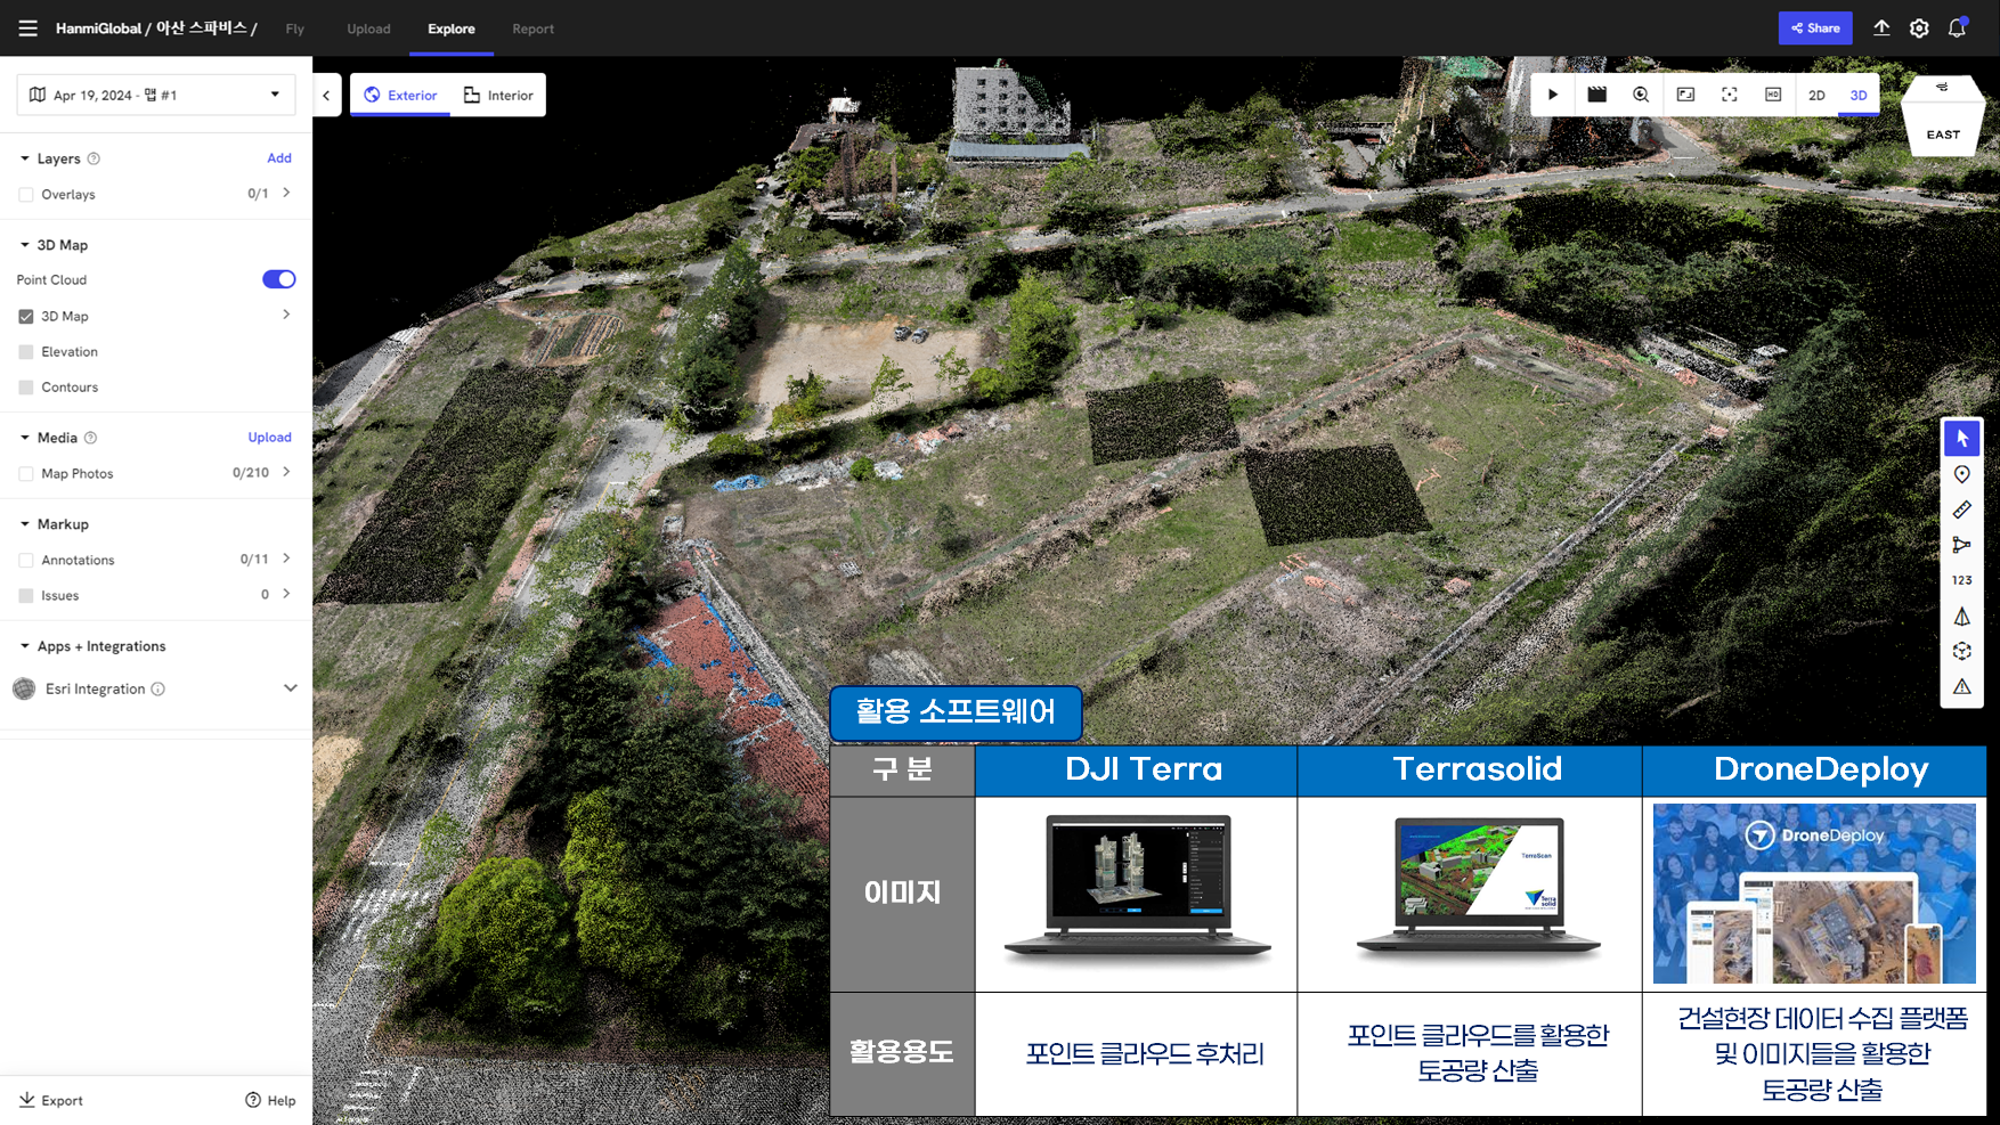
Task: Click the EAST face of compass cube
Action: (1943, 134)
